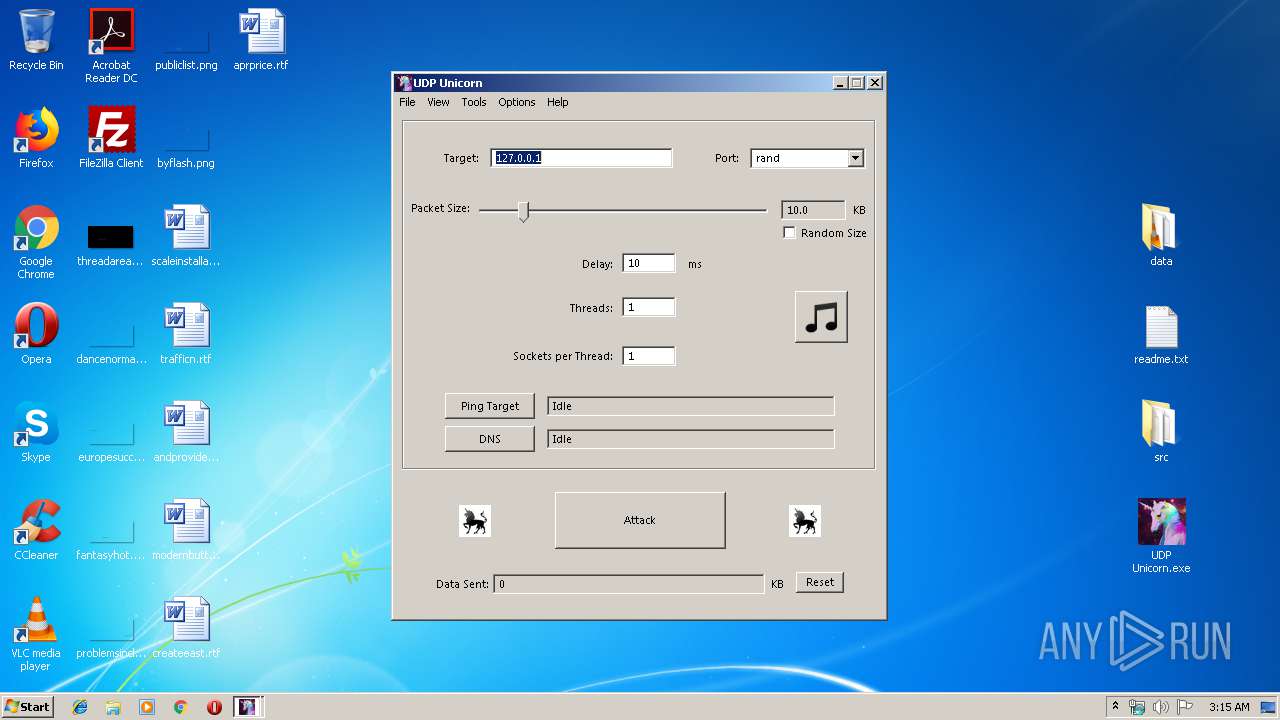Click the Delay input field
The width and height of the screenshot is (1280, 720).
(x=649, y=264)
